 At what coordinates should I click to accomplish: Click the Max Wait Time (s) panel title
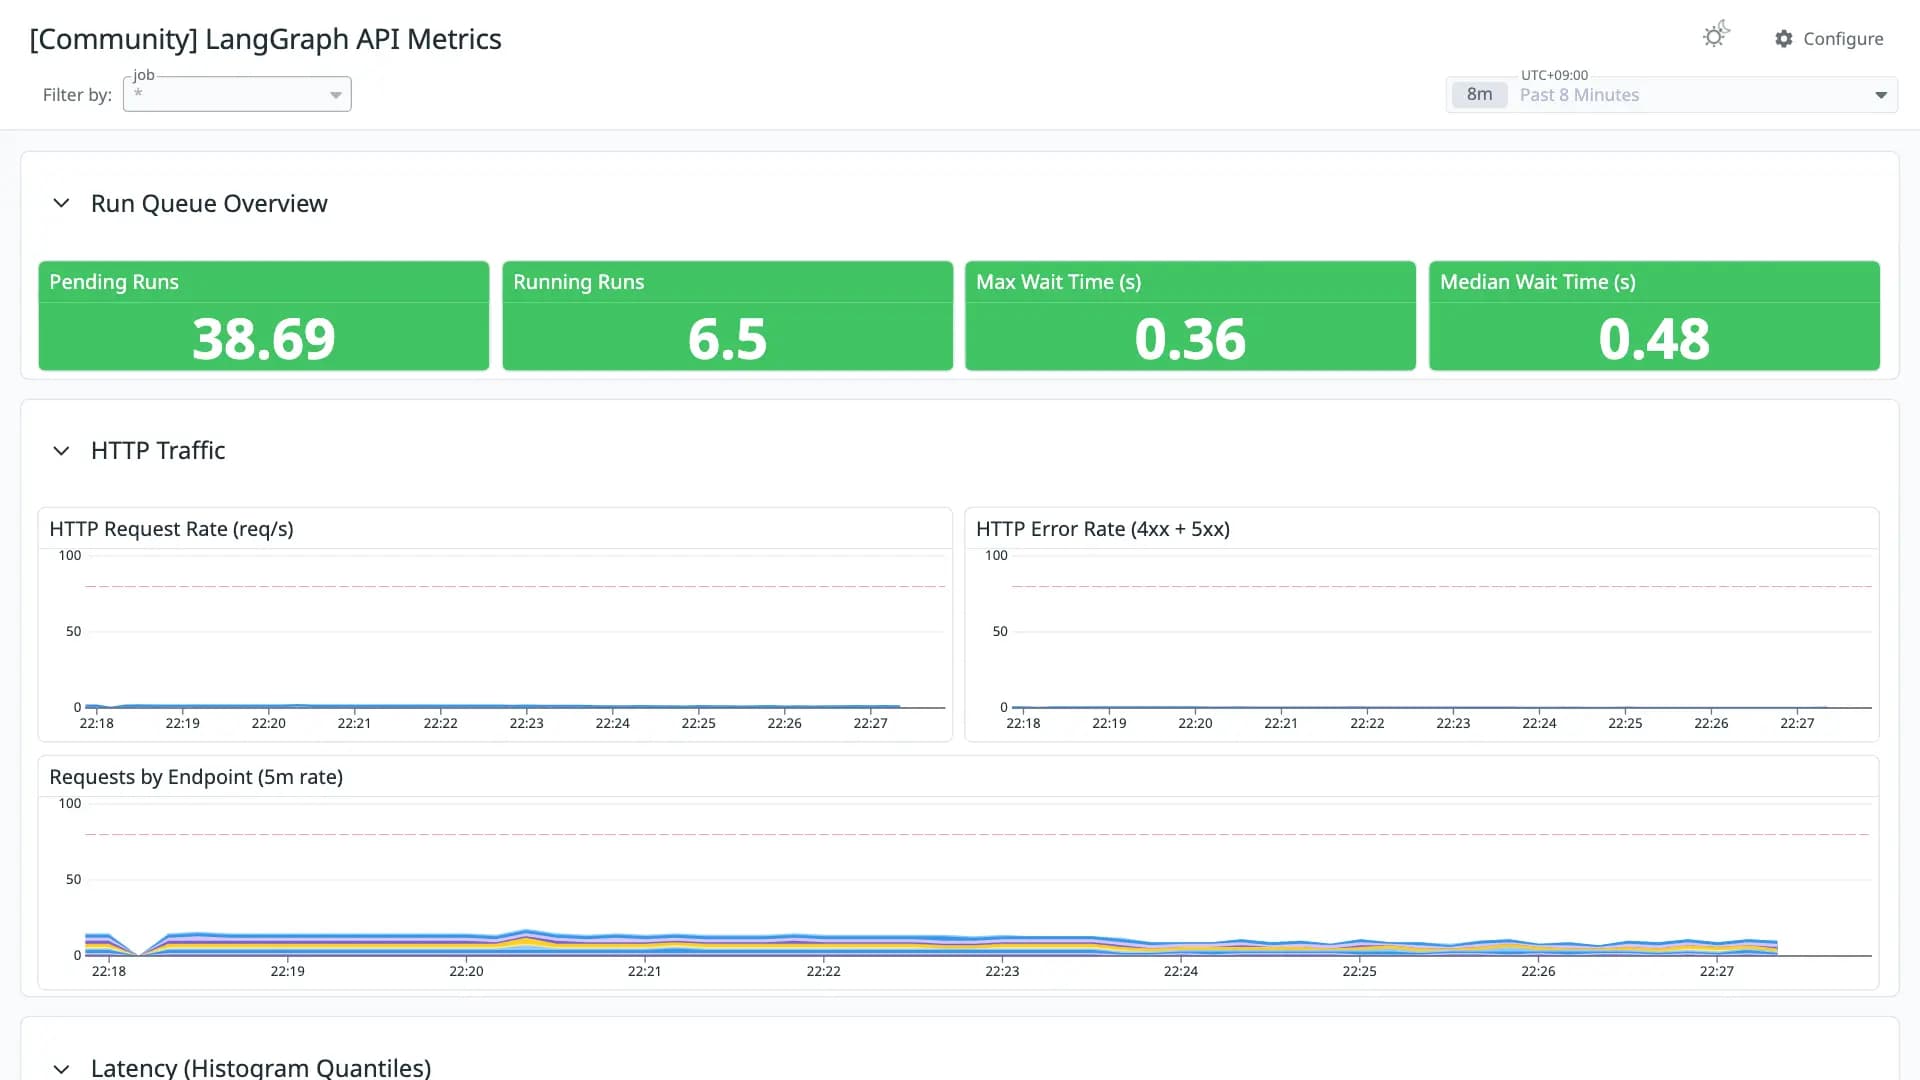1058,282
